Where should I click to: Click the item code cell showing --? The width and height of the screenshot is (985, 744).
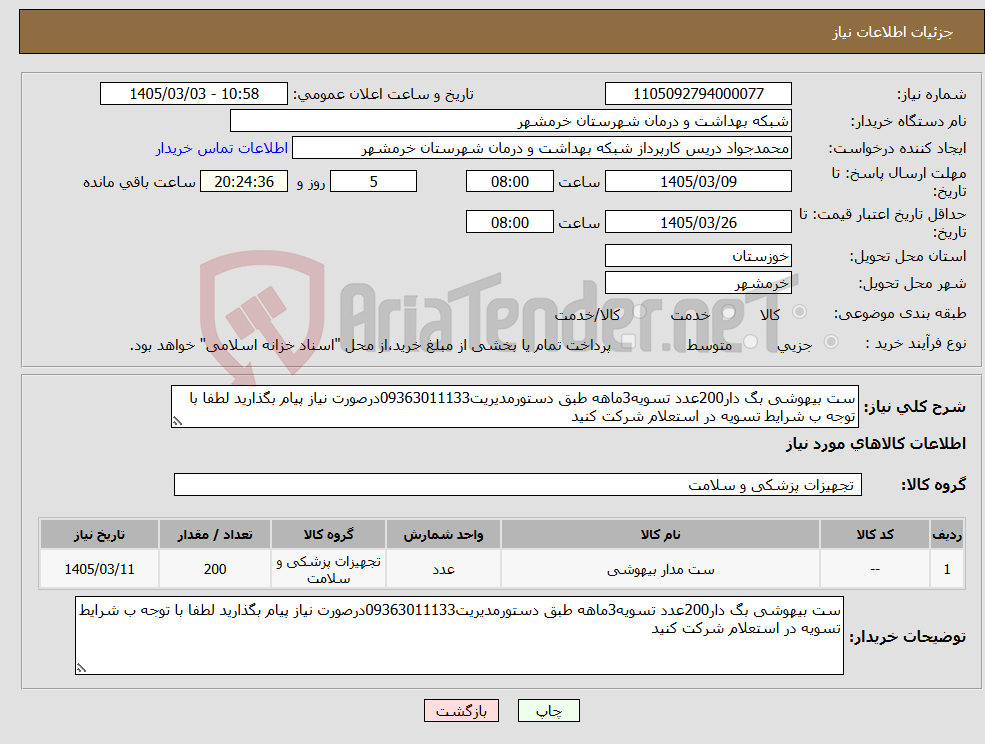click(874, 569)
